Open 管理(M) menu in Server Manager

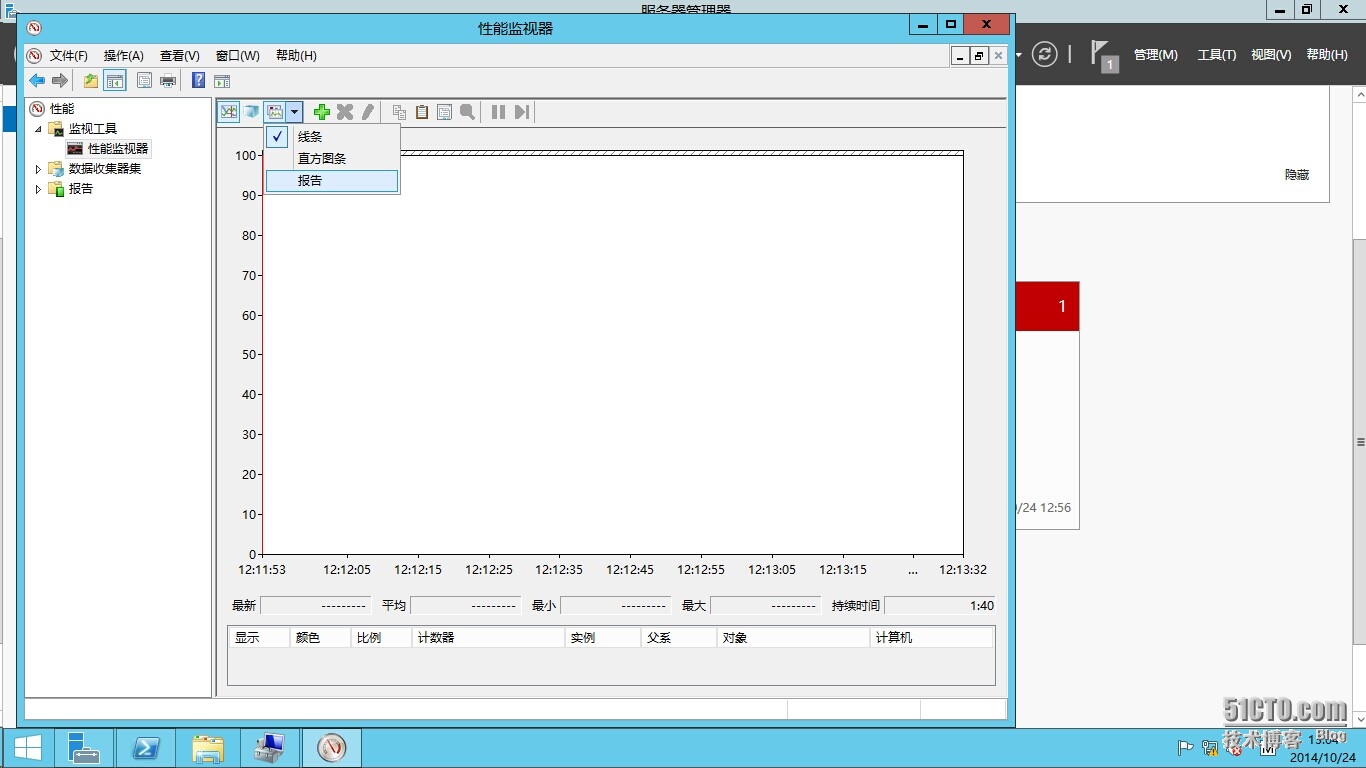click(1155, 55)
